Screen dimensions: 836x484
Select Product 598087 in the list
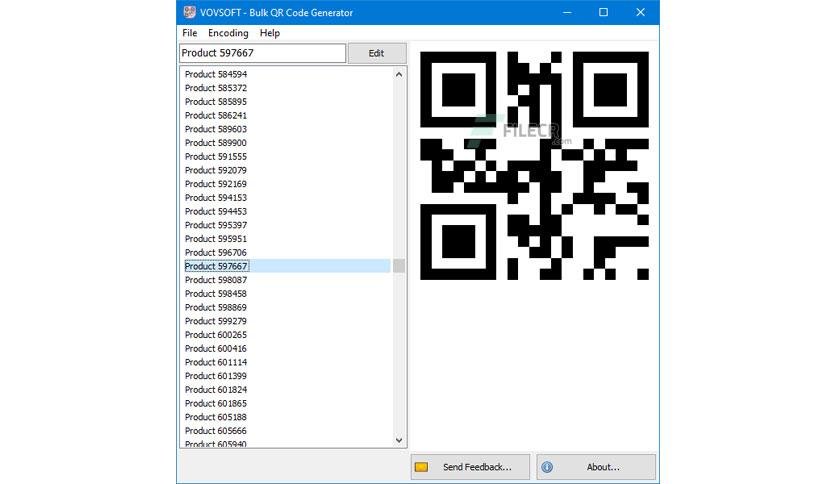216,280
